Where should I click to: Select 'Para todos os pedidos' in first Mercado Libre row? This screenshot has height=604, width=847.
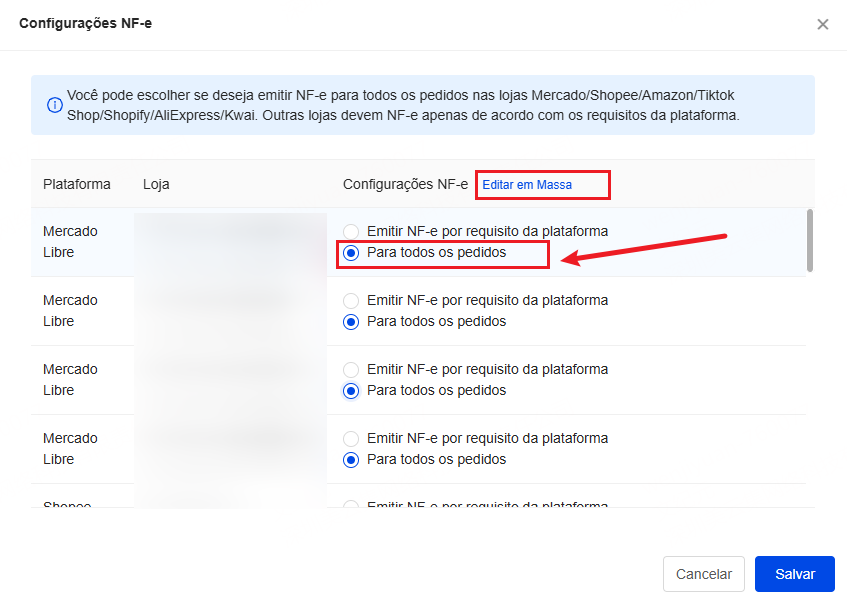click(x=351, y=253)
